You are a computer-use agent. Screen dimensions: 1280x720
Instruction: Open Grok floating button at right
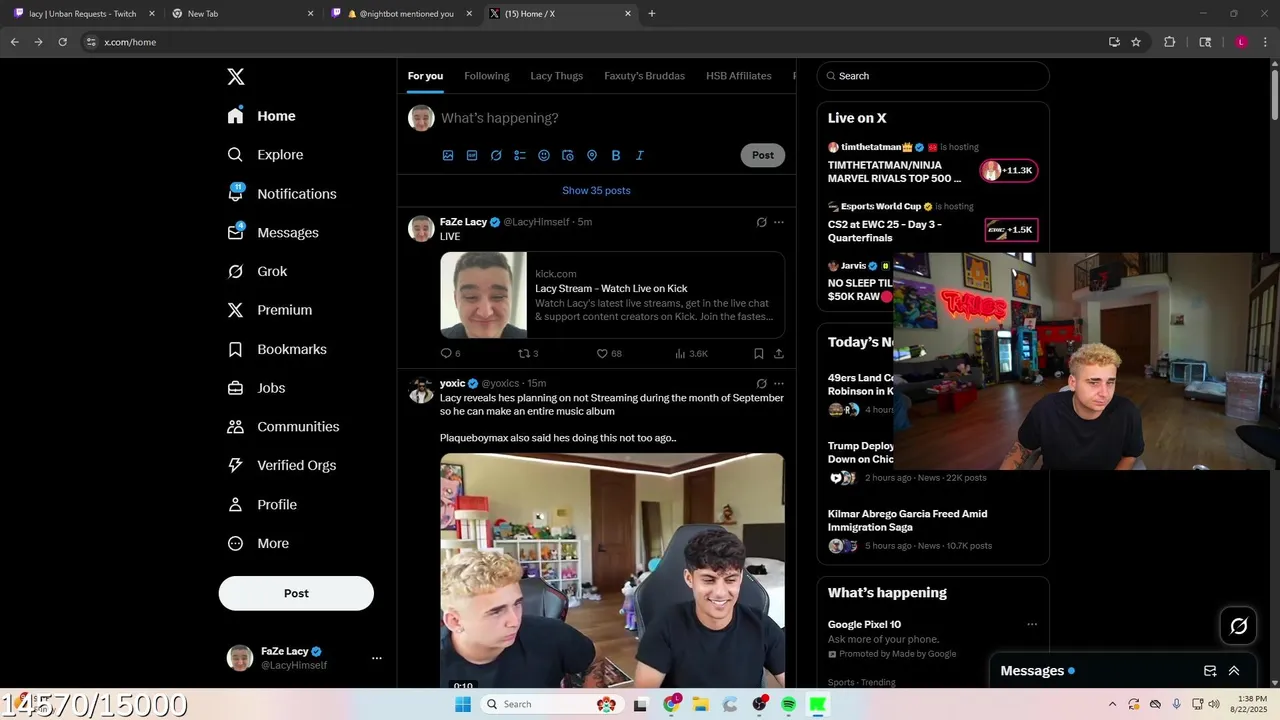1239,626
